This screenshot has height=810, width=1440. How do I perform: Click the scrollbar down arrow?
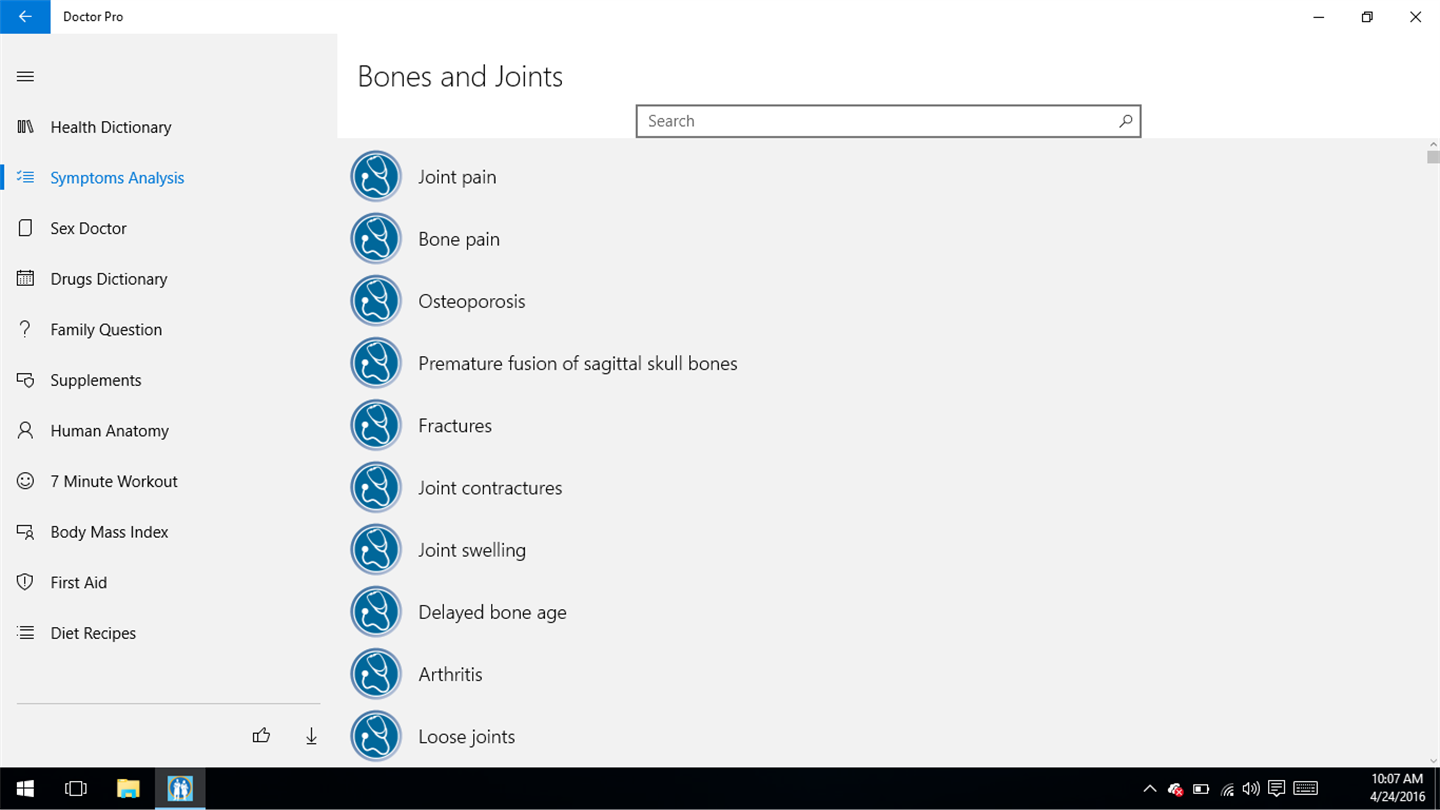pos(1433,761)
